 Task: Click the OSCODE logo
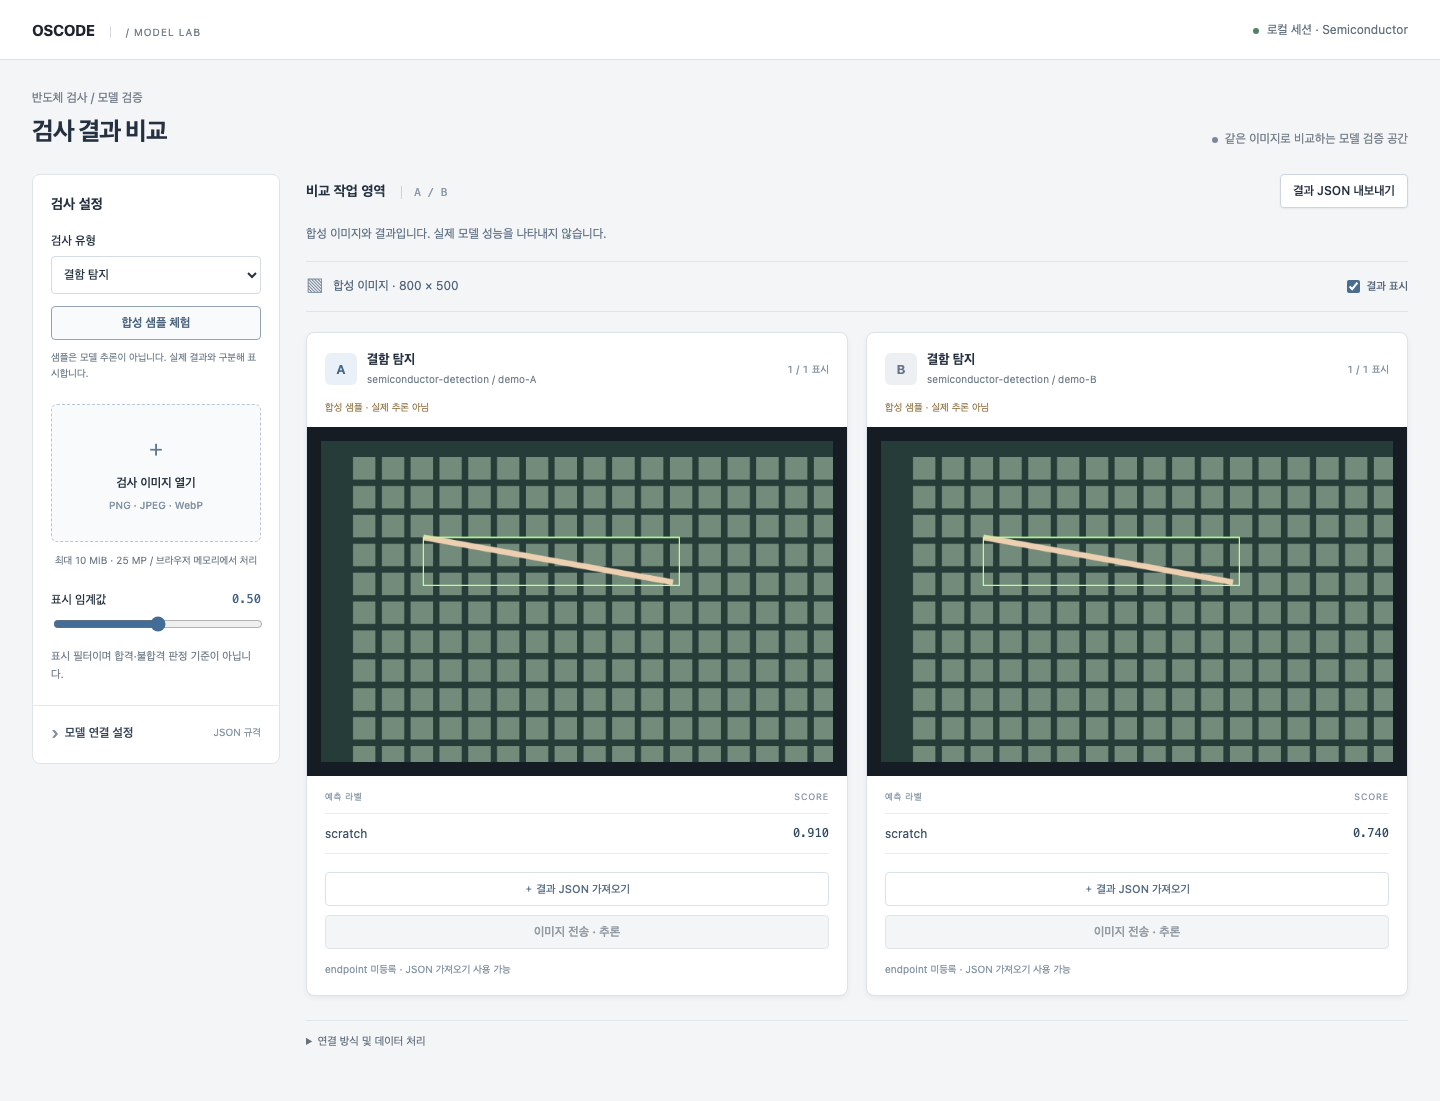(x=63, y=31)
